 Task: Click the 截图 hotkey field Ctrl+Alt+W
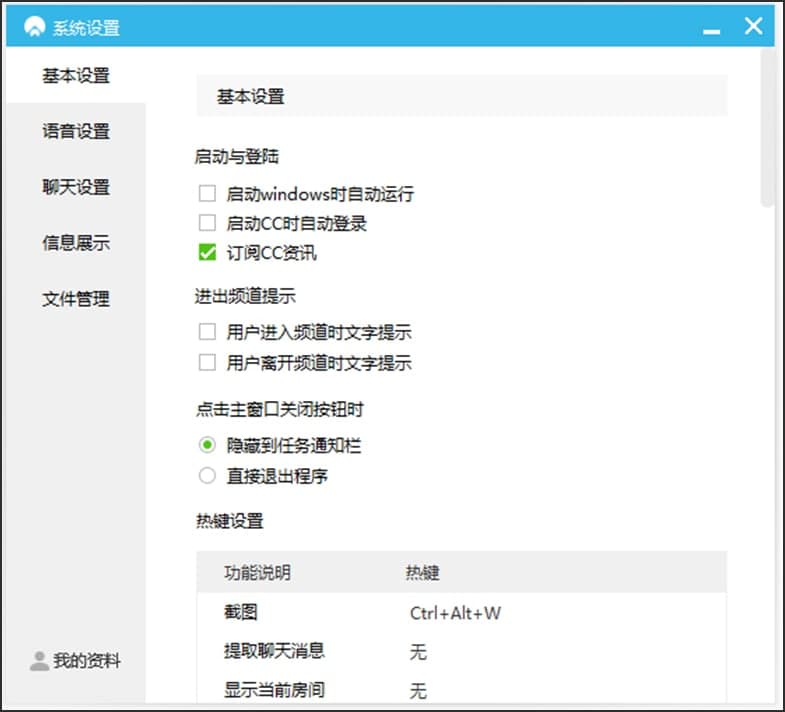tap(455, 613)
